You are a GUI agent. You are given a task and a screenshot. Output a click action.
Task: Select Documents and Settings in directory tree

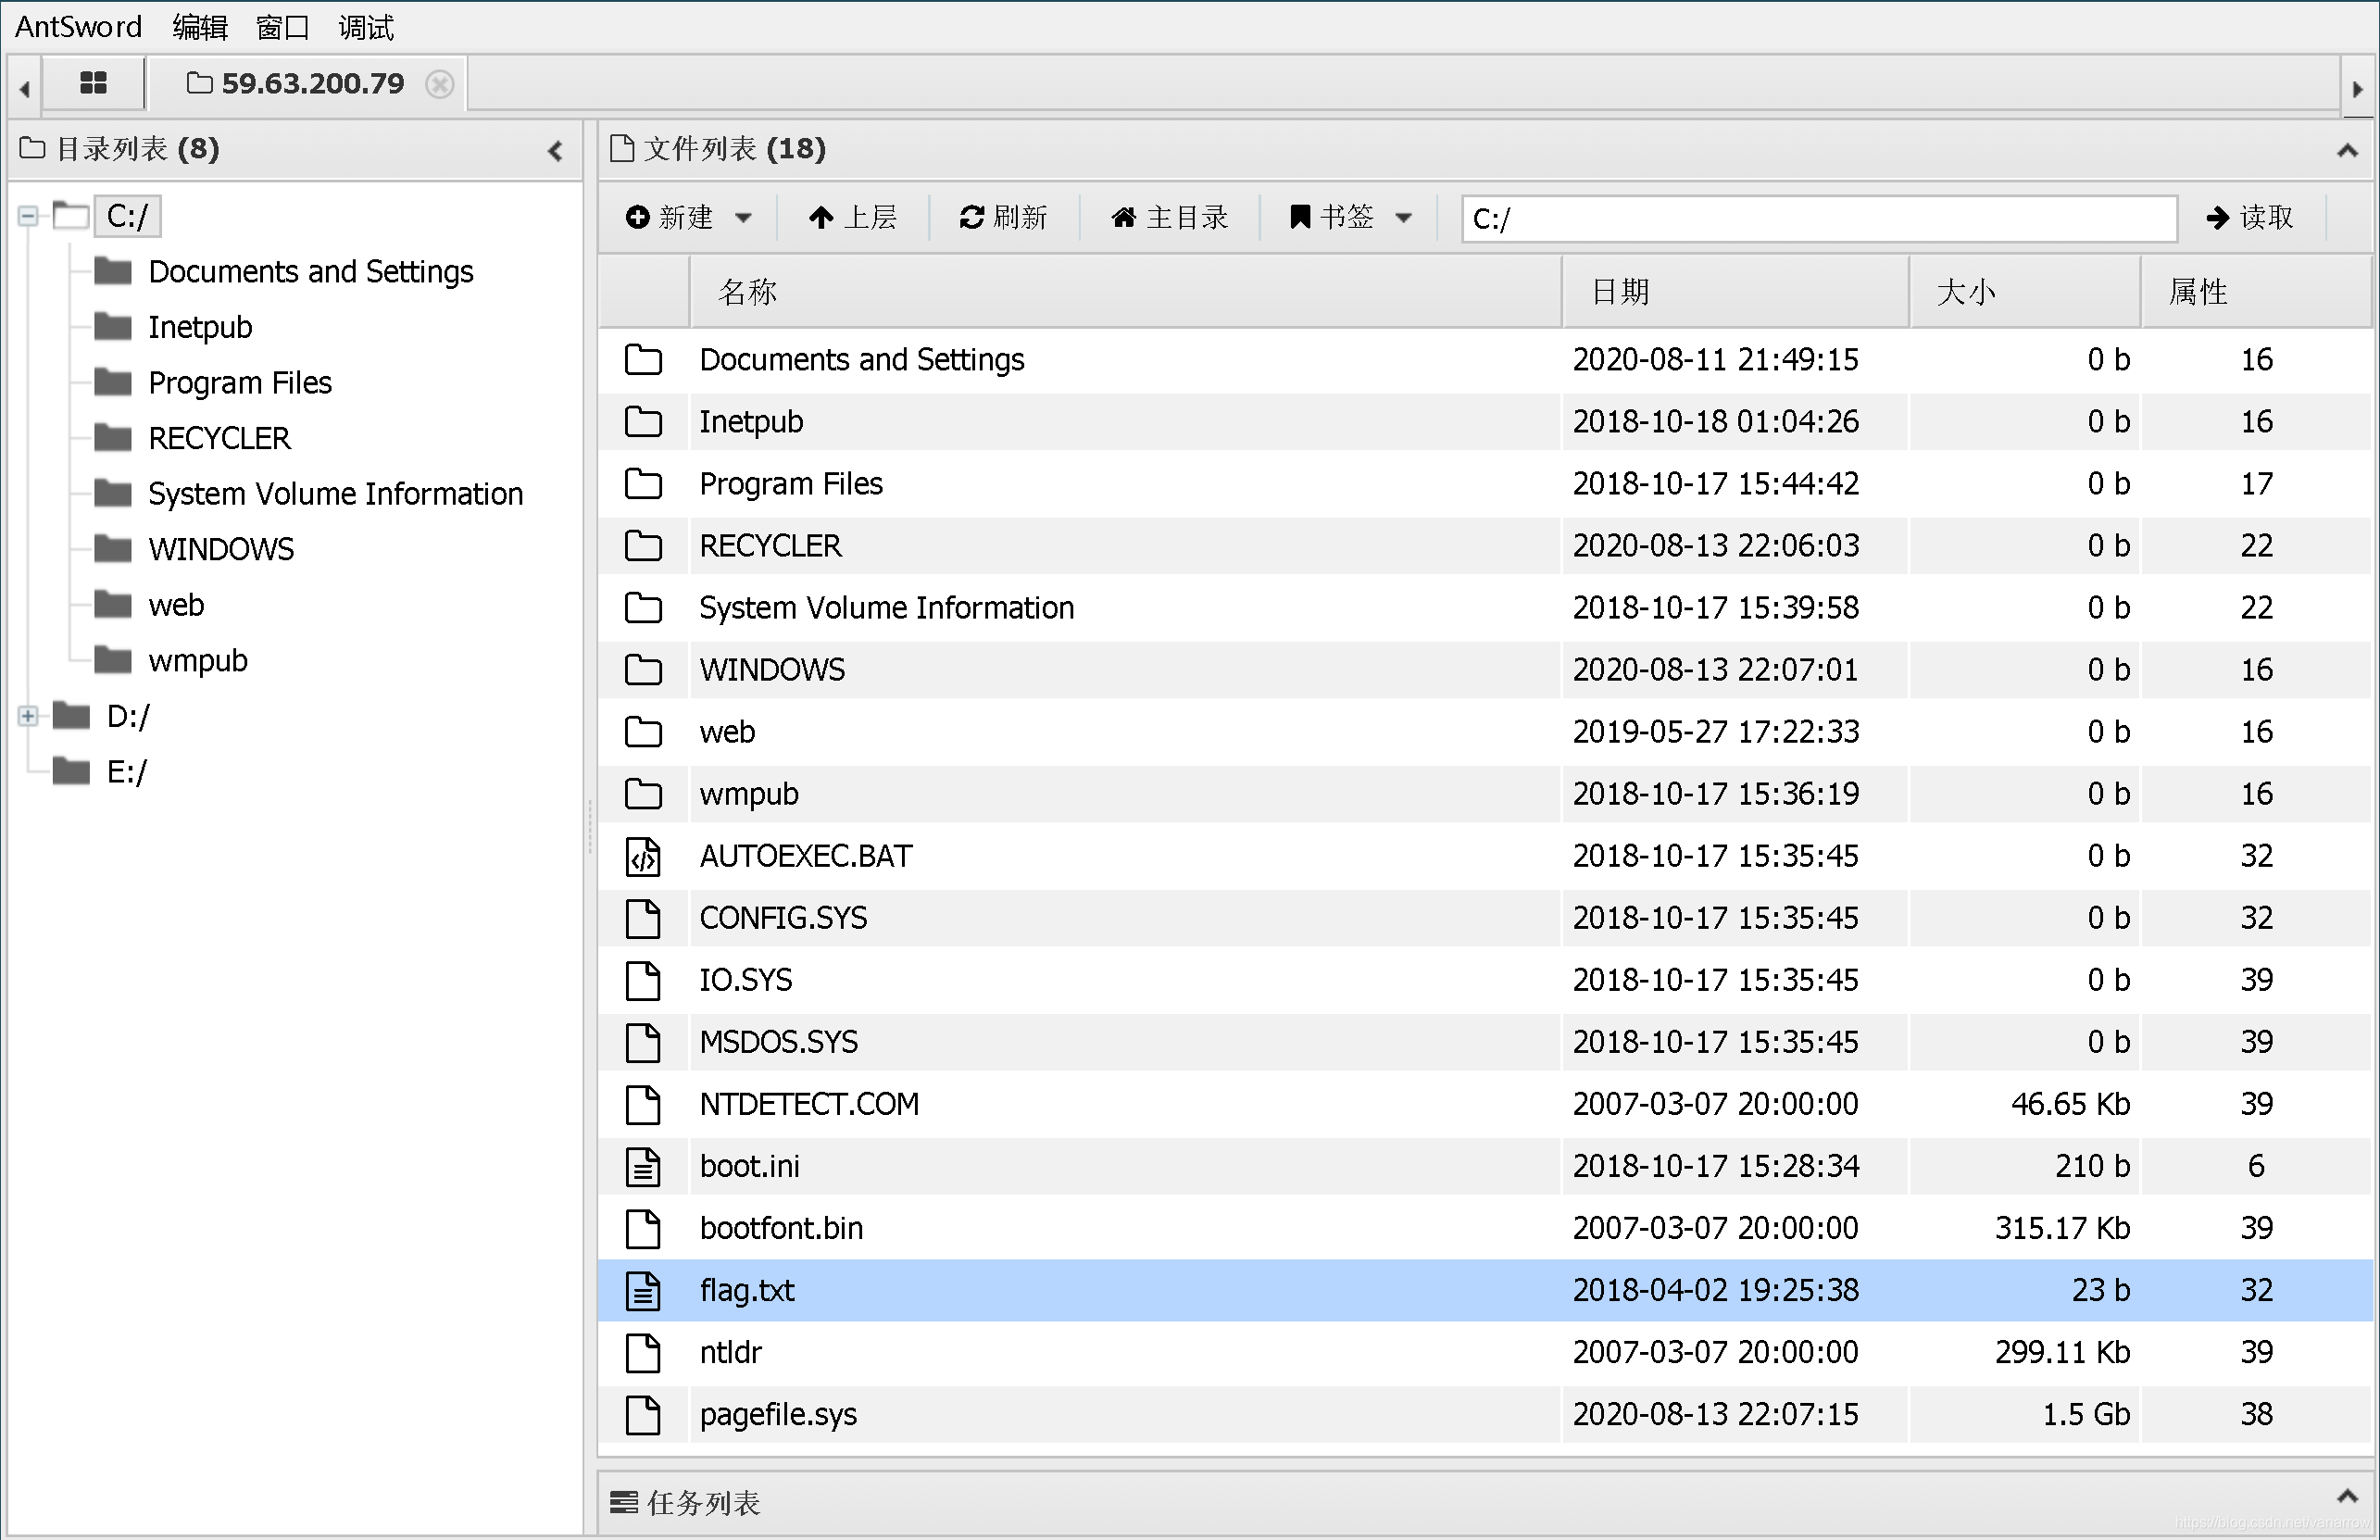coord(310,272)
